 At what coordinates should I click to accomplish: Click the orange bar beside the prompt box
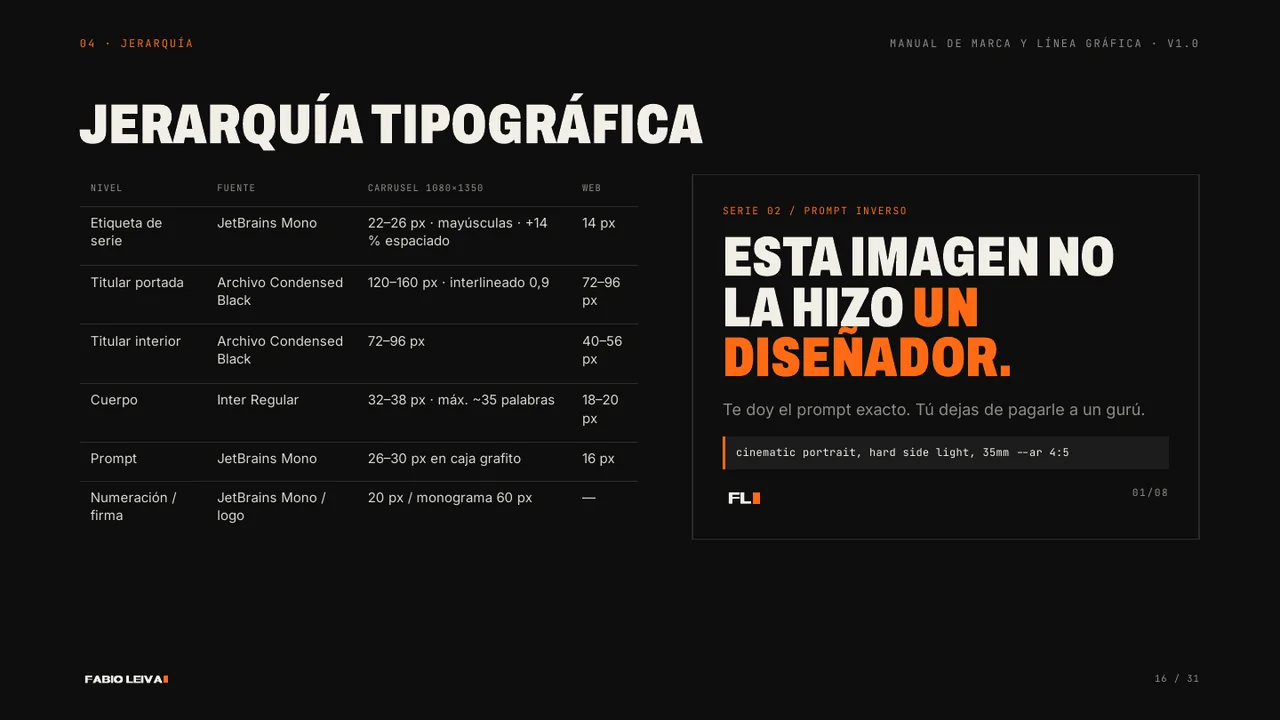(x=724, y=452)
